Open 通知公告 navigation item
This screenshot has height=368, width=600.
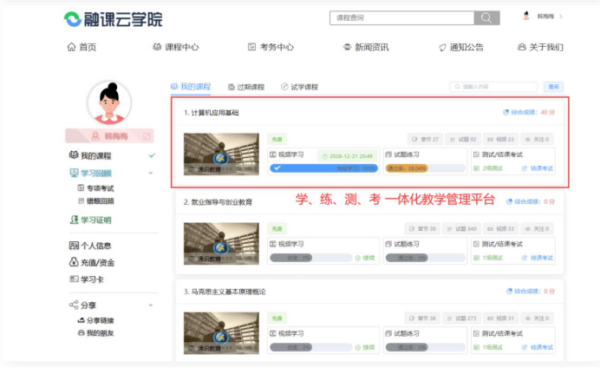click(461, 47)
